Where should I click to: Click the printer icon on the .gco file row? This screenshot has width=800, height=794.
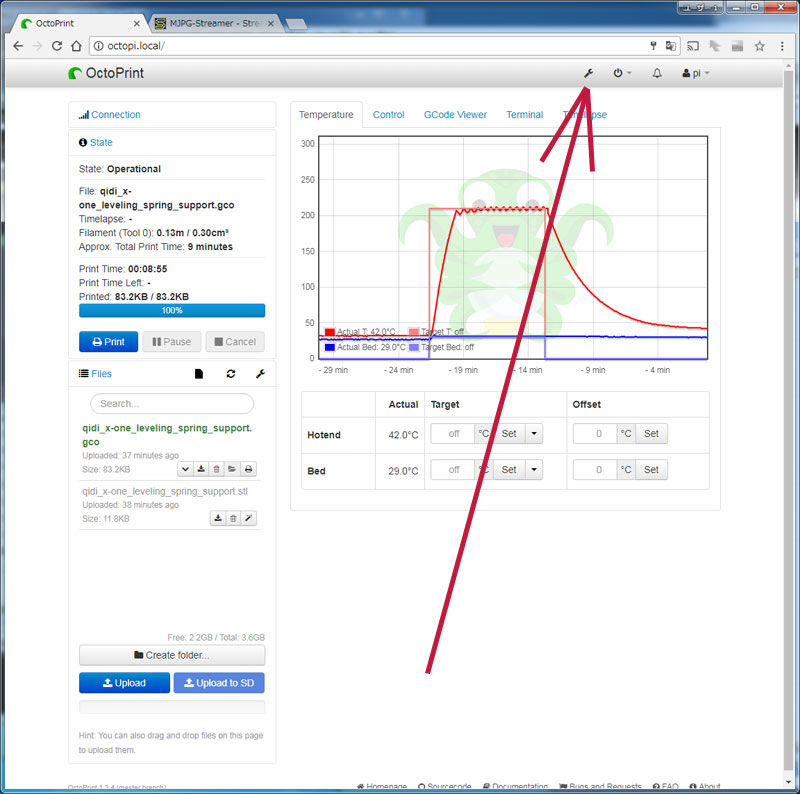click(248, 469)
